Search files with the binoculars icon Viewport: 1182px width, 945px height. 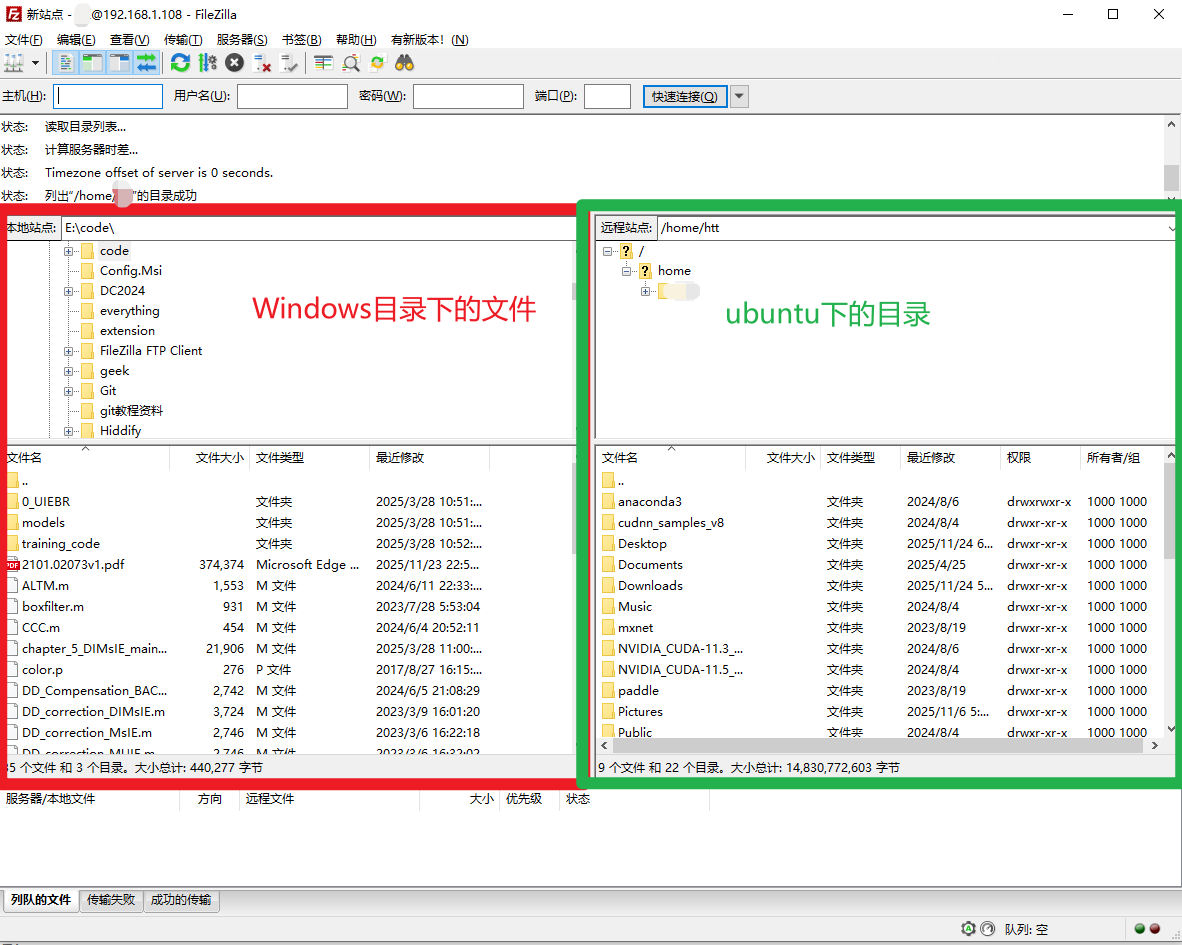pos(405,63)
